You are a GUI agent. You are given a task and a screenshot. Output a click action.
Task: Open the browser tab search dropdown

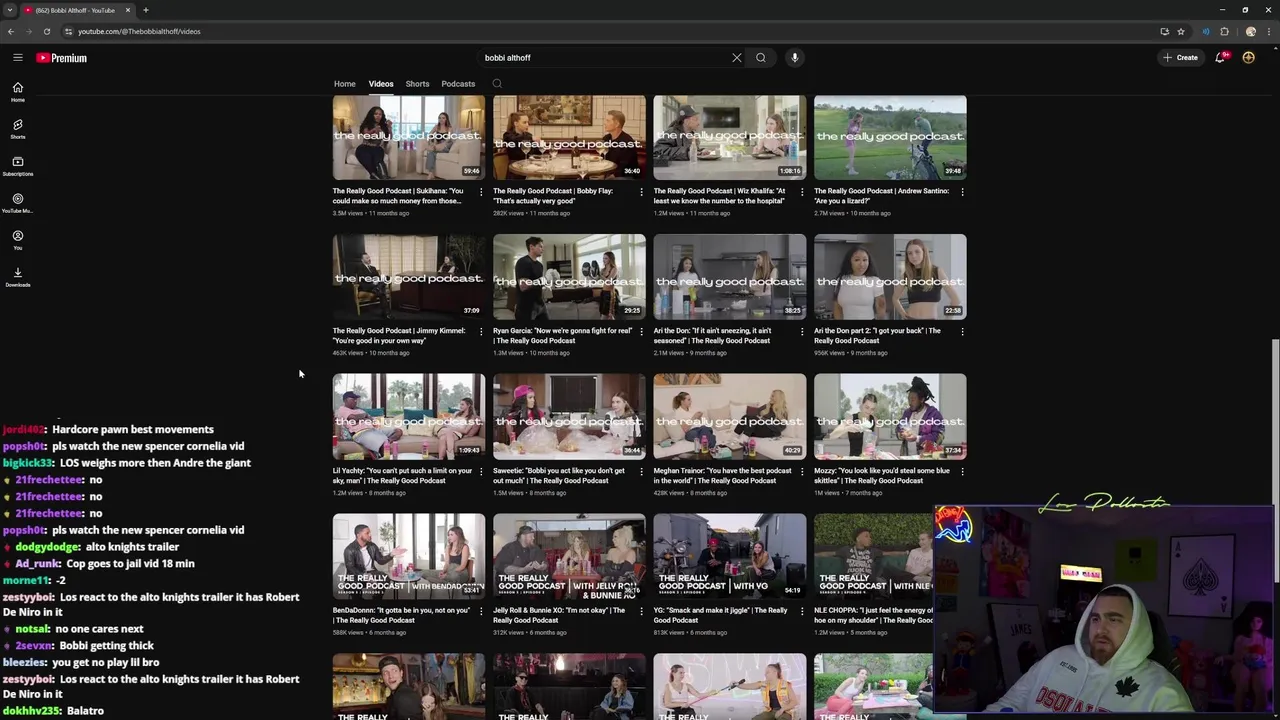click(10, 10)
